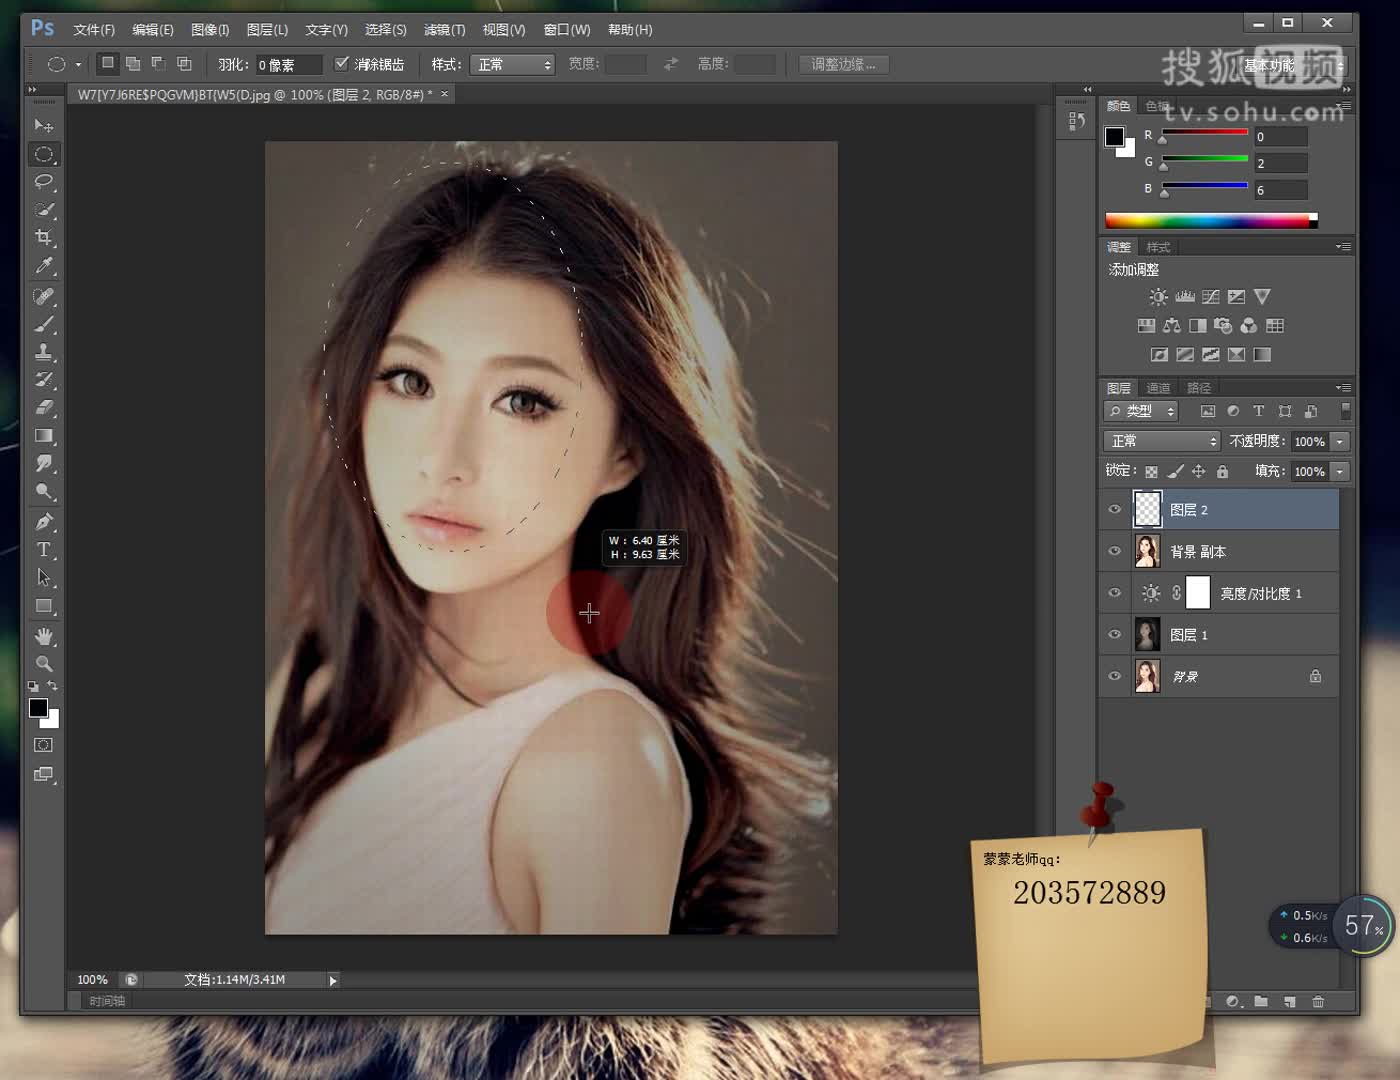Select the Clone Stamp tool
Screen dimensions: 1400x1080
(44, 352)
